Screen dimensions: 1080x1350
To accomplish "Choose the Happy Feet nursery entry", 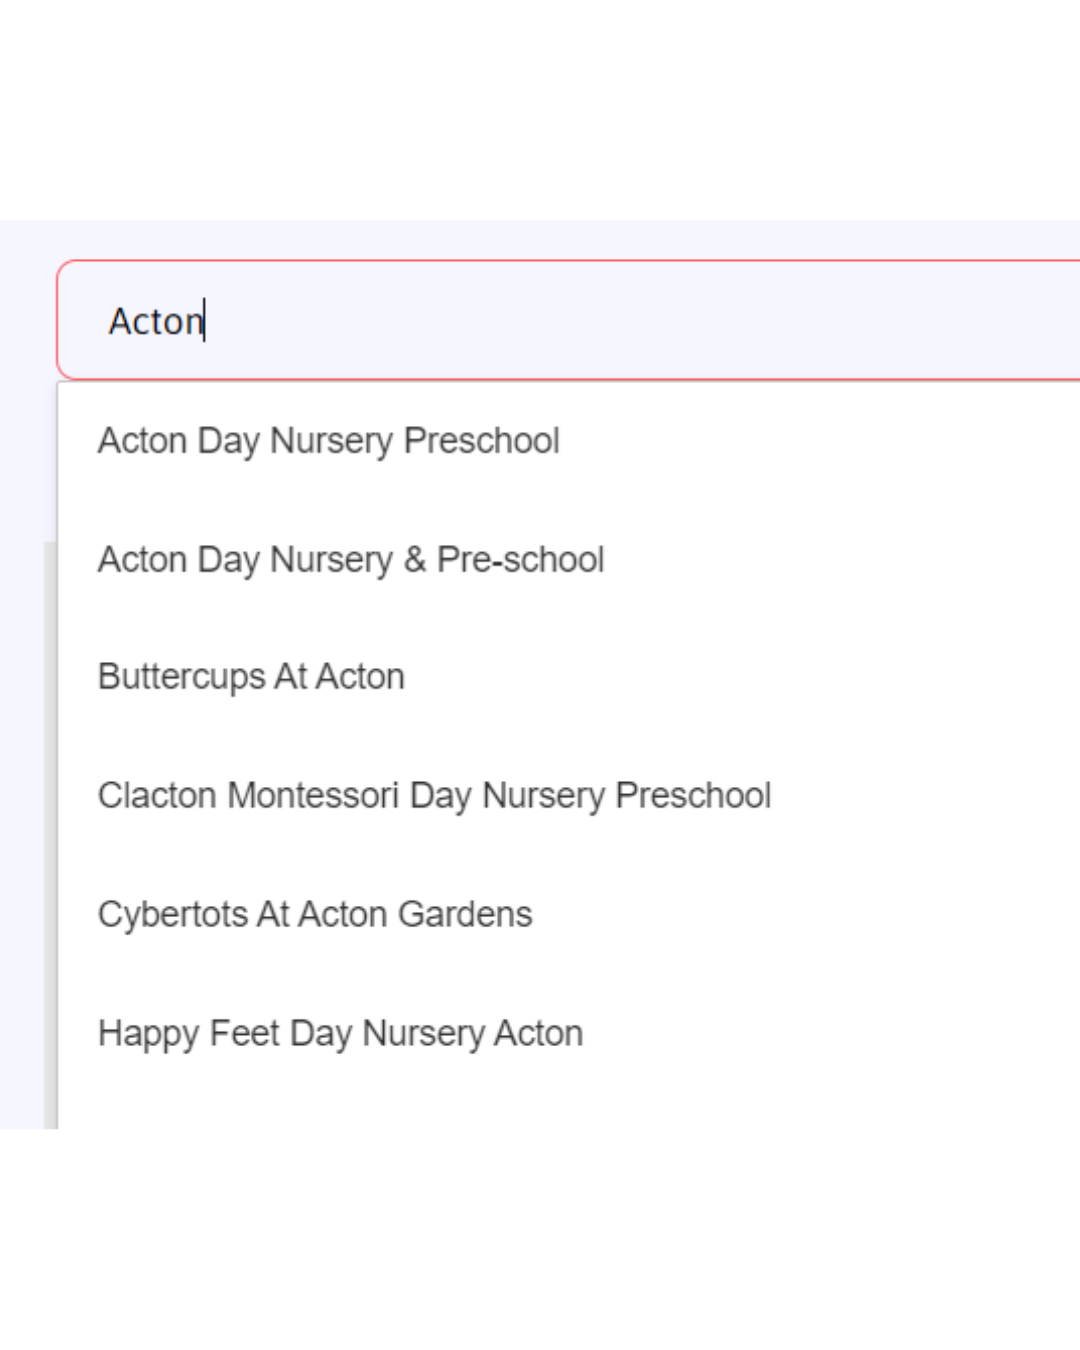I will pyautogui.click(x=568, y=1033).
